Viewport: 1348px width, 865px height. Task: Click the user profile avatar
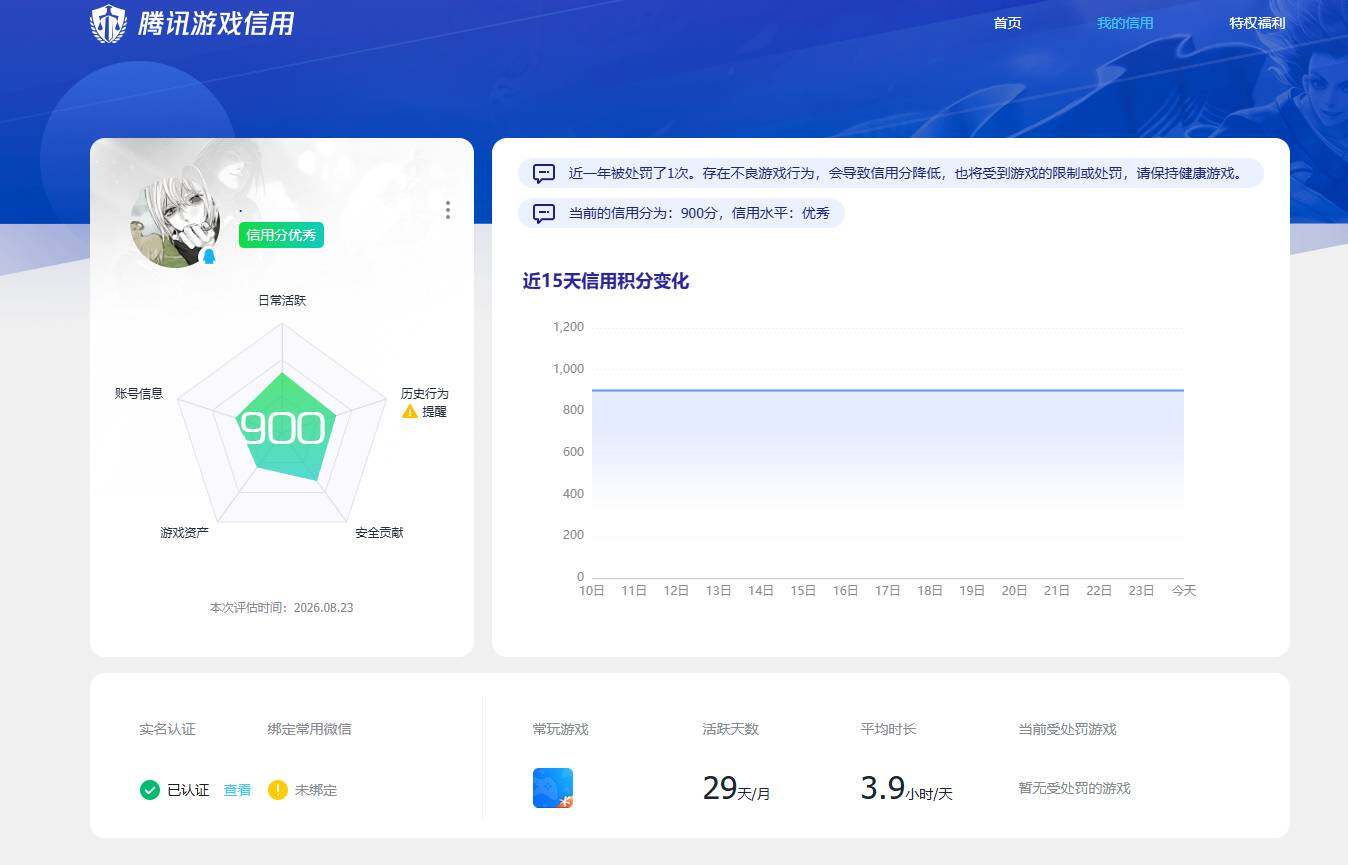pos(175,222)
